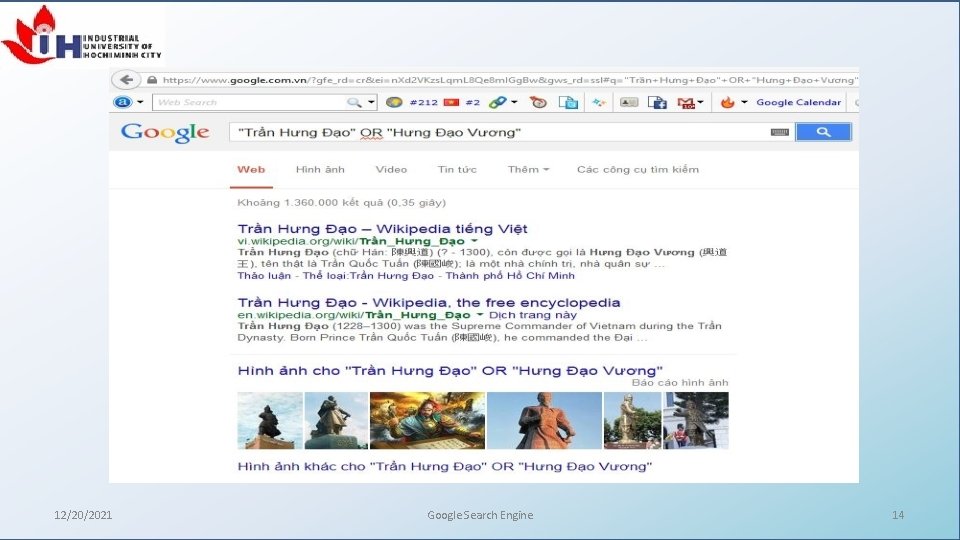Click the Google logo
This screenshot has width=960, height=540.
pyautogui.click(x=165, y=132)
